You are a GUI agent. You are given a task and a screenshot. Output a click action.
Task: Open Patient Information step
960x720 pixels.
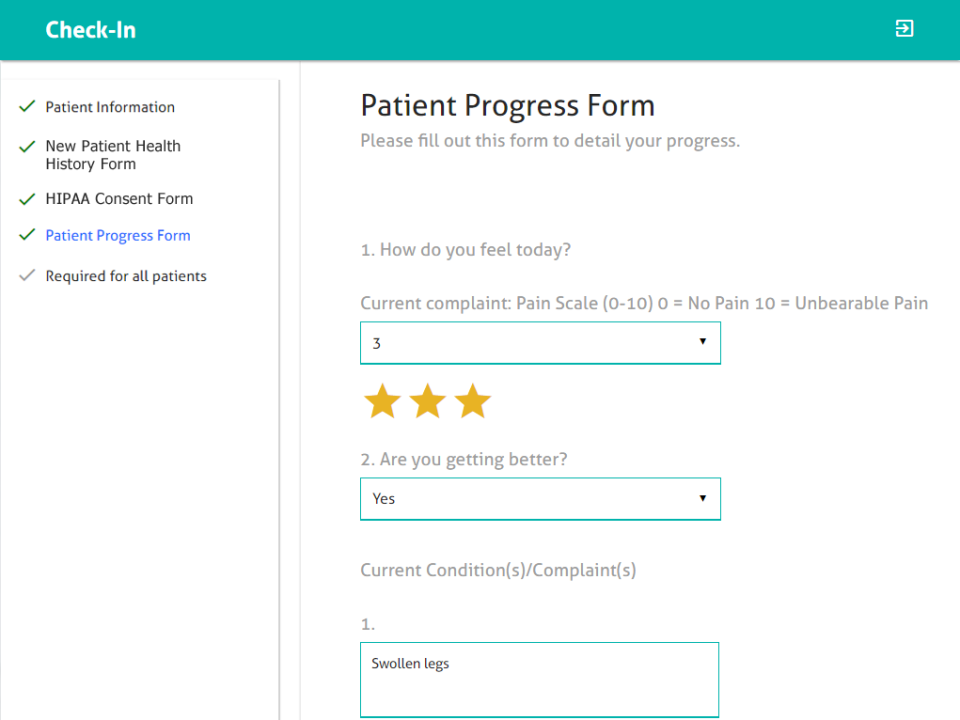[110, 107]
